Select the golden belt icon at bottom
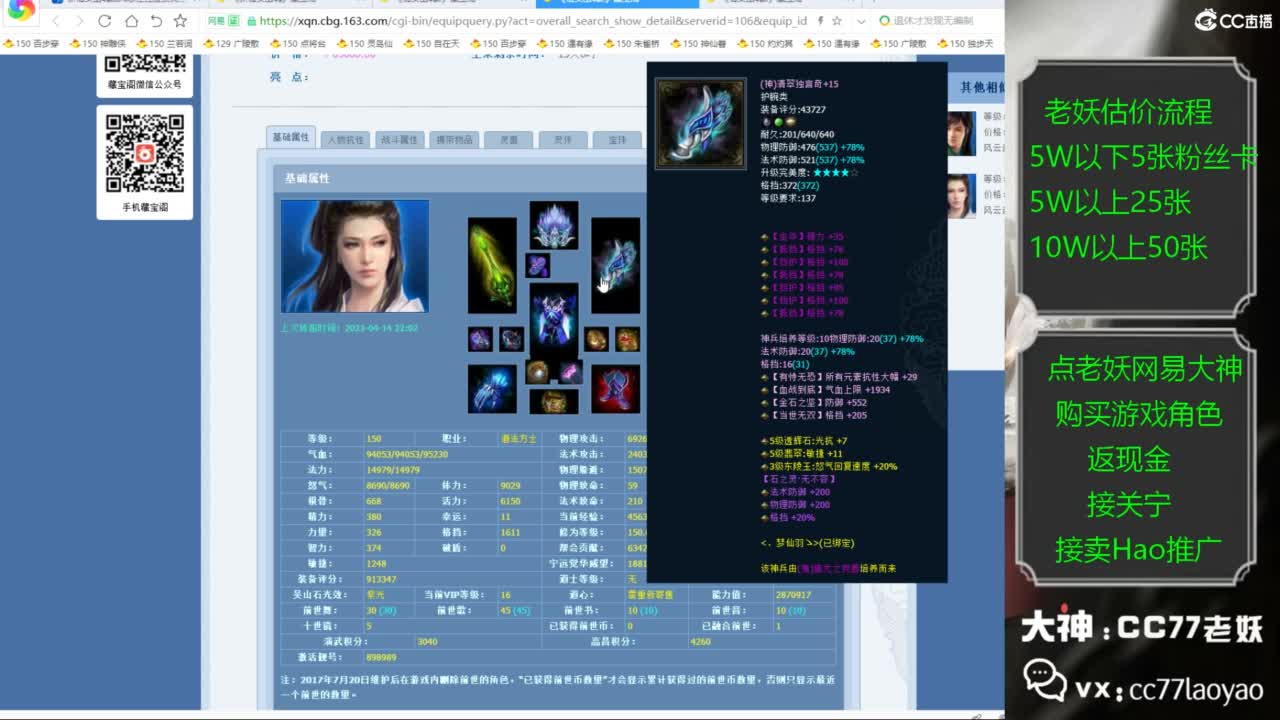The height and width of the screenshot is (720, 1280). [554, 402]
